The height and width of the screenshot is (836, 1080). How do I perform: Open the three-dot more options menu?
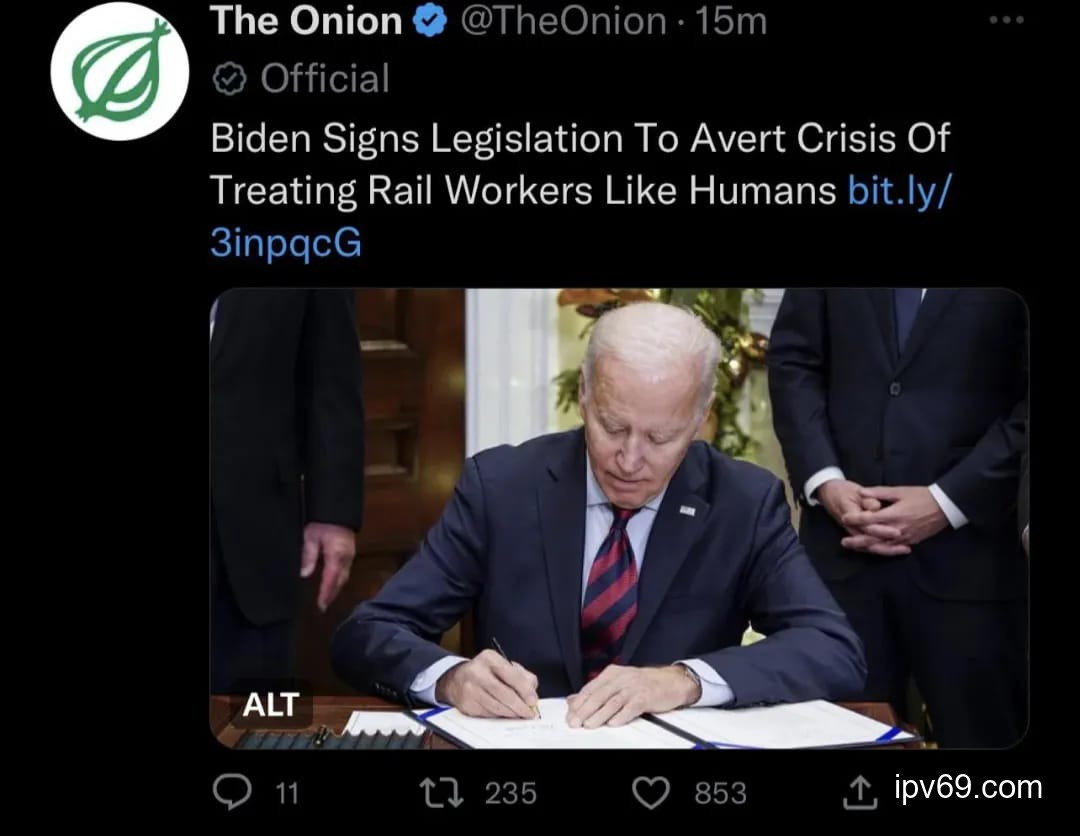(x=1006, y=20)
